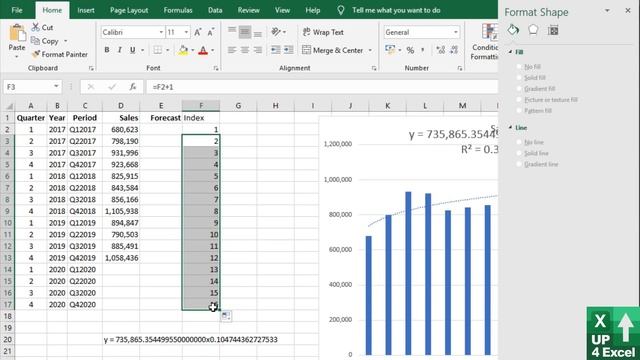Image resolution: width=640 pixels, height=360 pixels.
Task: Increase cell indent
Action: click(289, 50)
